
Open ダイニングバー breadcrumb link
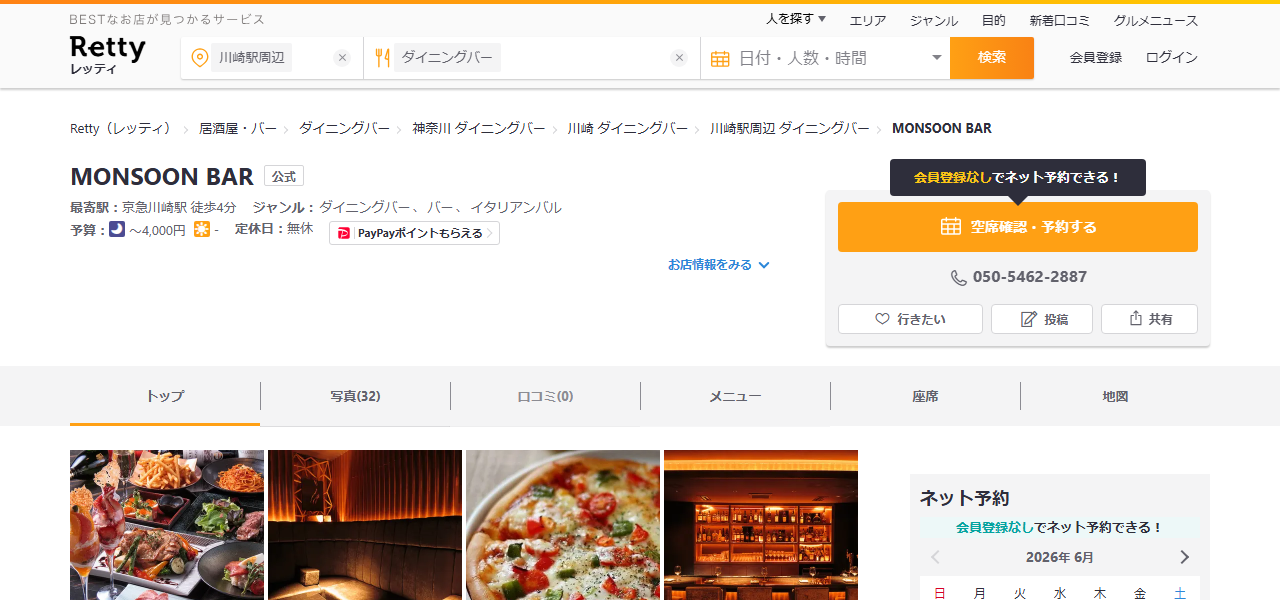(344, 128)
